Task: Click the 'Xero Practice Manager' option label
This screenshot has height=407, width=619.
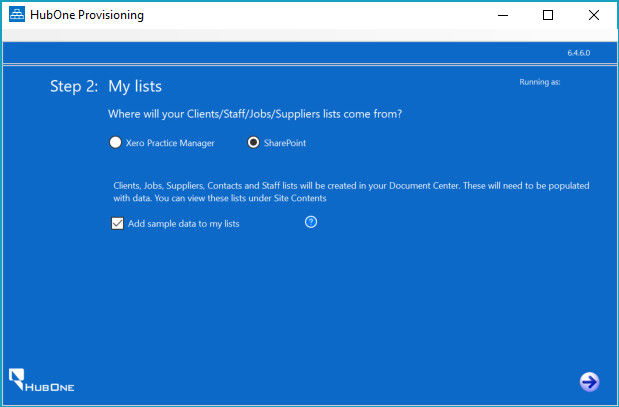Action: tap(170, 143)
